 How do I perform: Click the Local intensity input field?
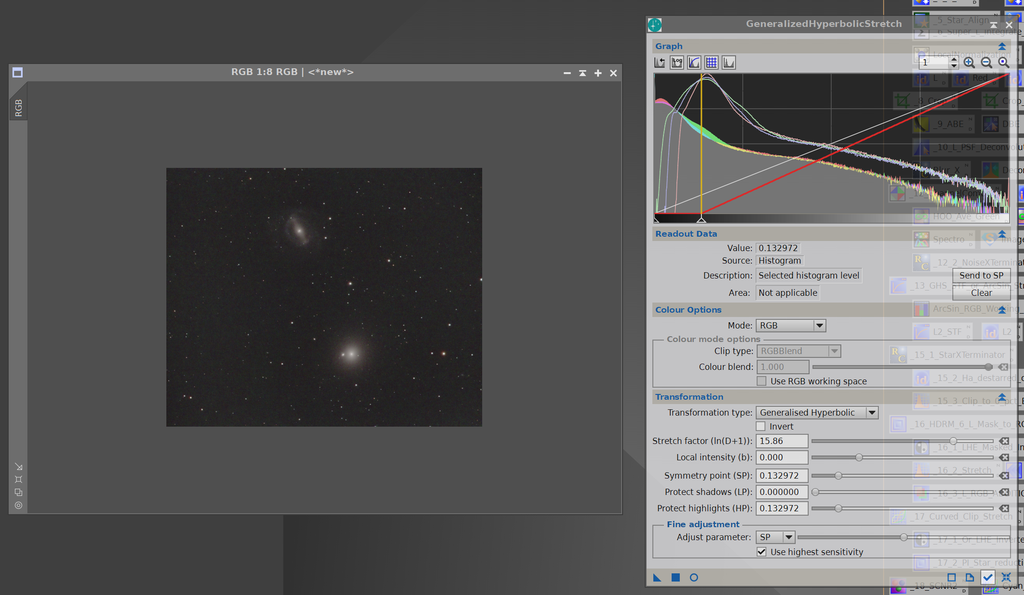click(x=782, y=457)
